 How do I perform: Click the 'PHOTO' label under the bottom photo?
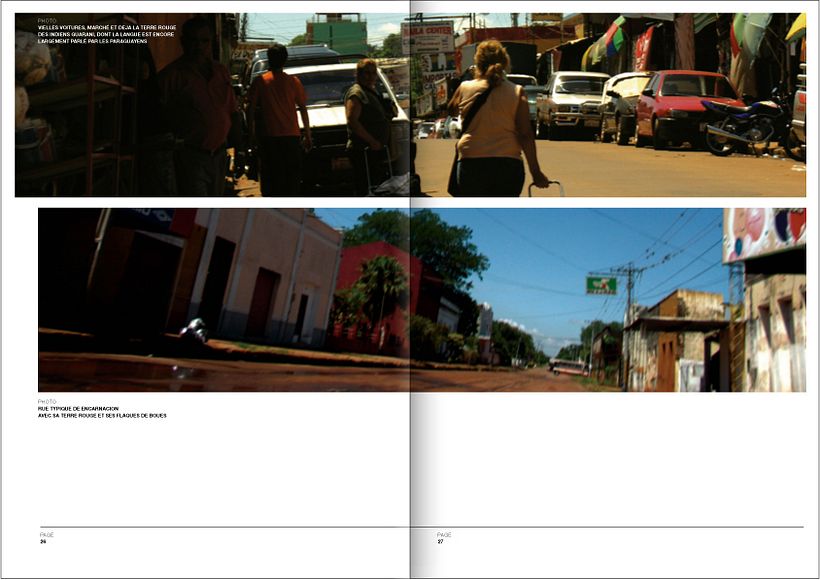pos(47,402)
